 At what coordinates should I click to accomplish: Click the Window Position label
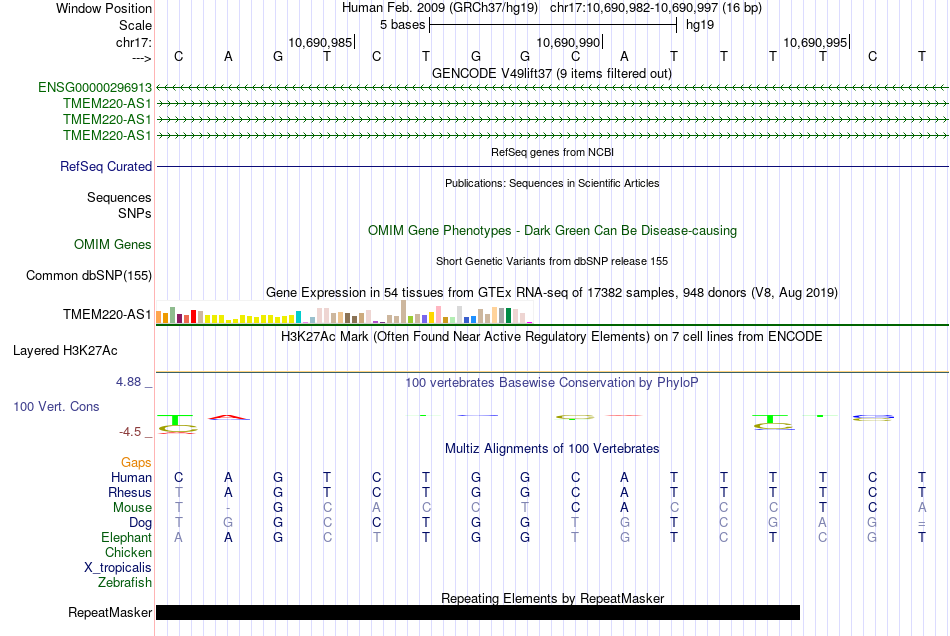[x=104, y=8]
